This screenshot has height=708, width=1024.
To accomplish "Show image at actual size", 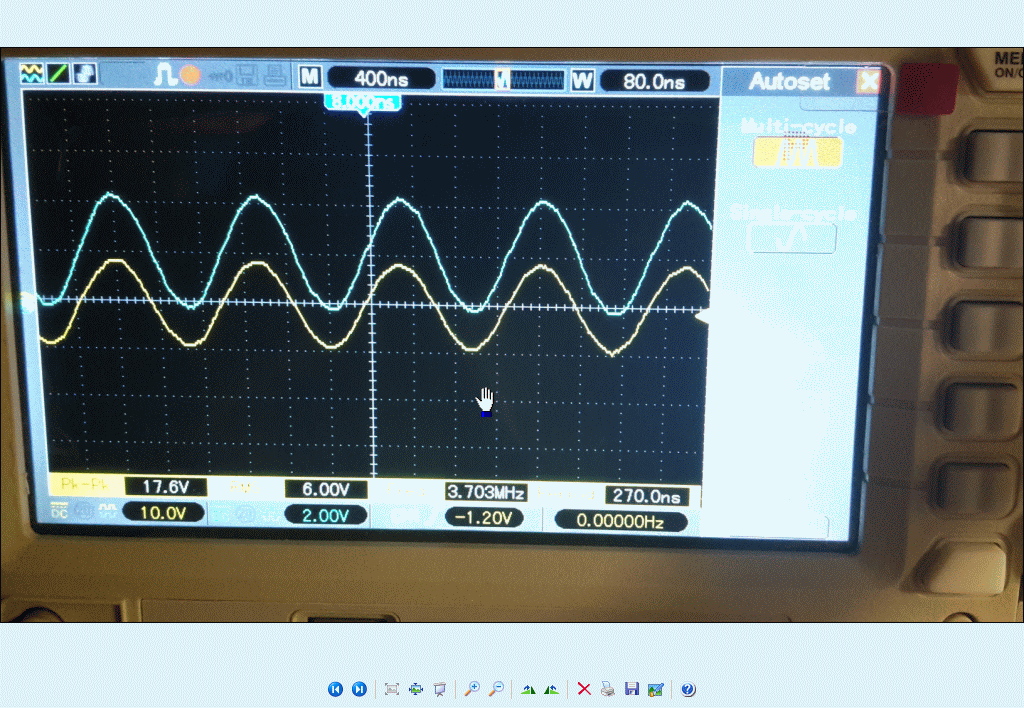I will coord(416,689).
